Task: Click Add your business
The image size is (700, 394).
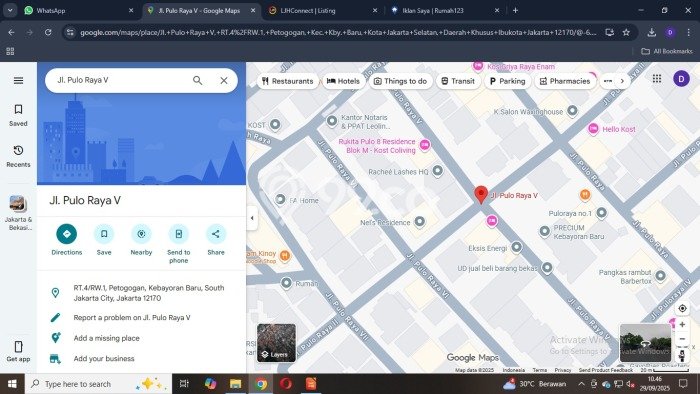Action: coord(104,359)
